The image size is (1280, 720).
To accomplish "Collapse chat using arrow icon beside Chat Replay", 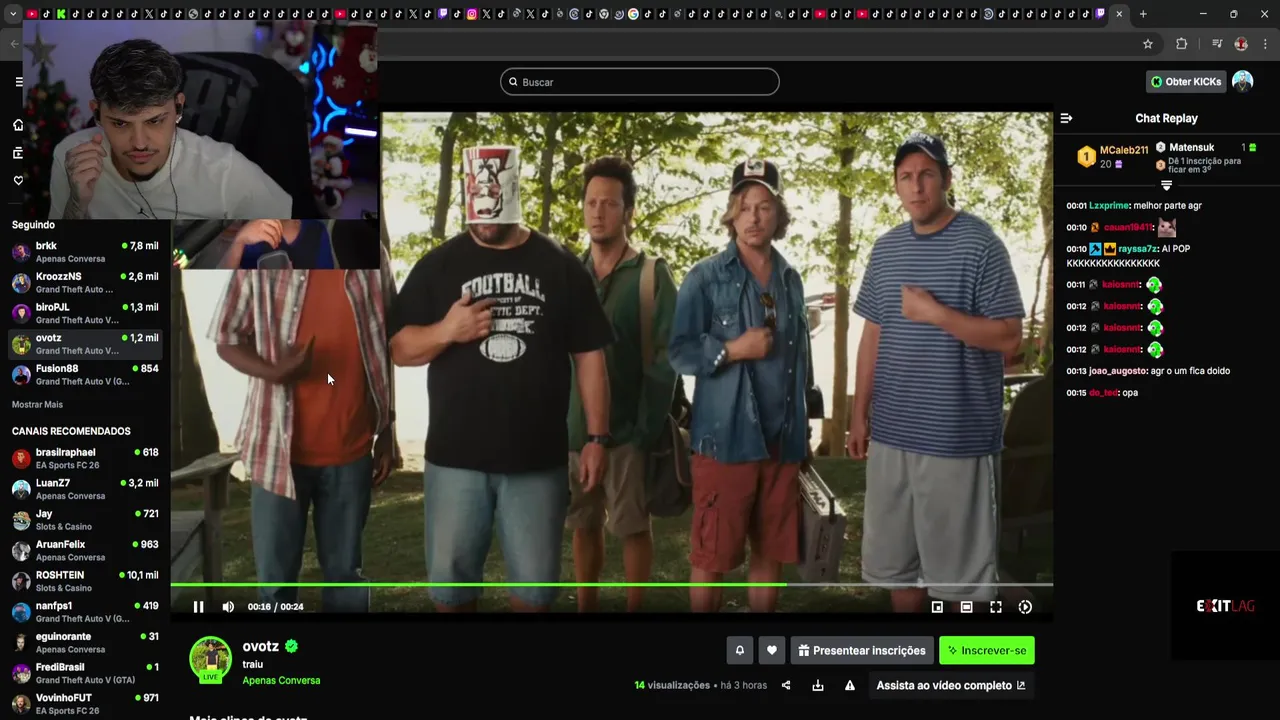I will tap(1066, 118).
